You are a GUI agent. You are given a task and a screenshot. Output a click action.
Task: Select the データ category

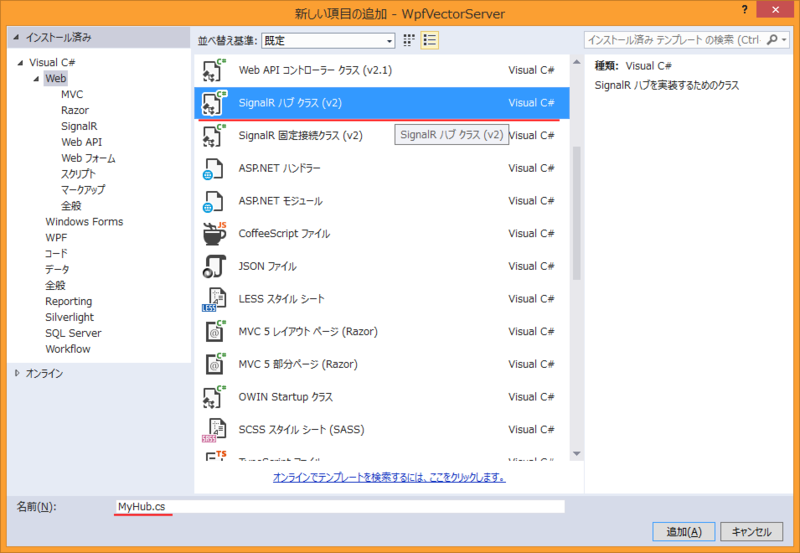click(x=57, y=269)
